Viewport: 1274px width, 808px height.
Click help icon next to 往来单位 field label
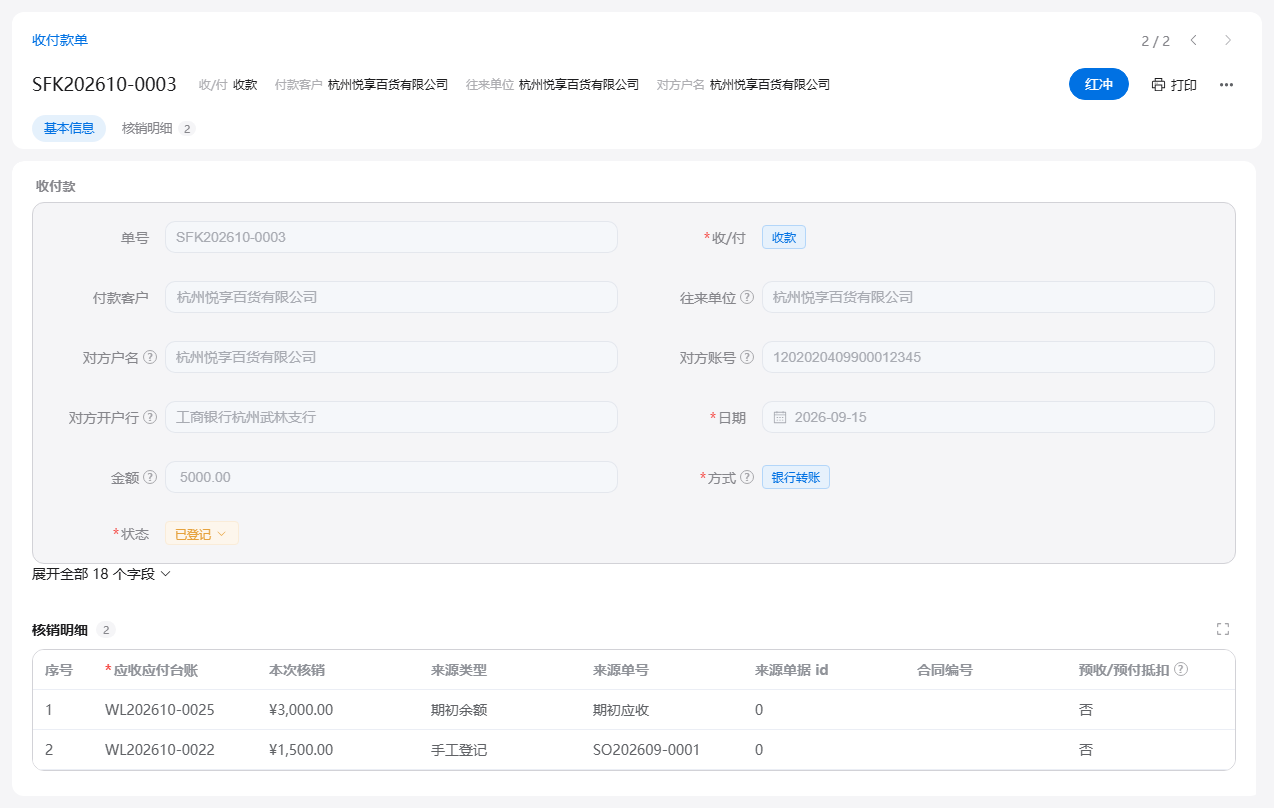click(747, 297)
